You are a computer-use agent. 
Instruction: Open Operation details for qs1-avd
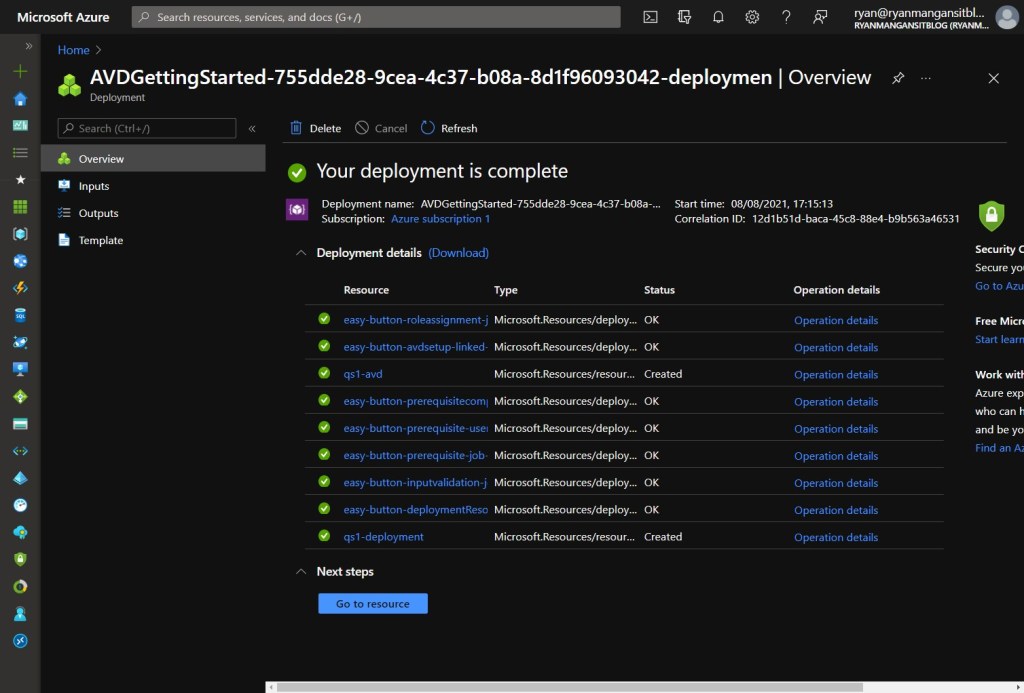[836, 374]
